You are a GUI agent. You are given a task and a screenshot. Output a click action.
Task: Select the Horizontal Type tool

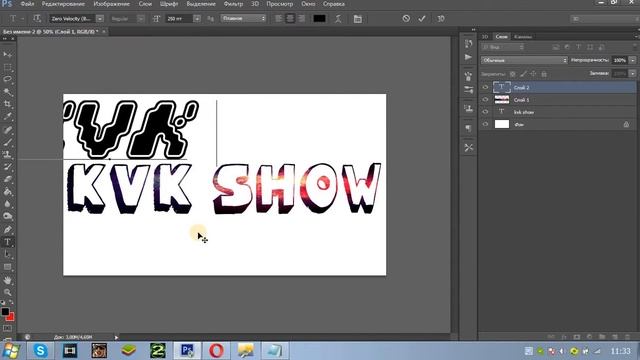[x=7, y=242]
